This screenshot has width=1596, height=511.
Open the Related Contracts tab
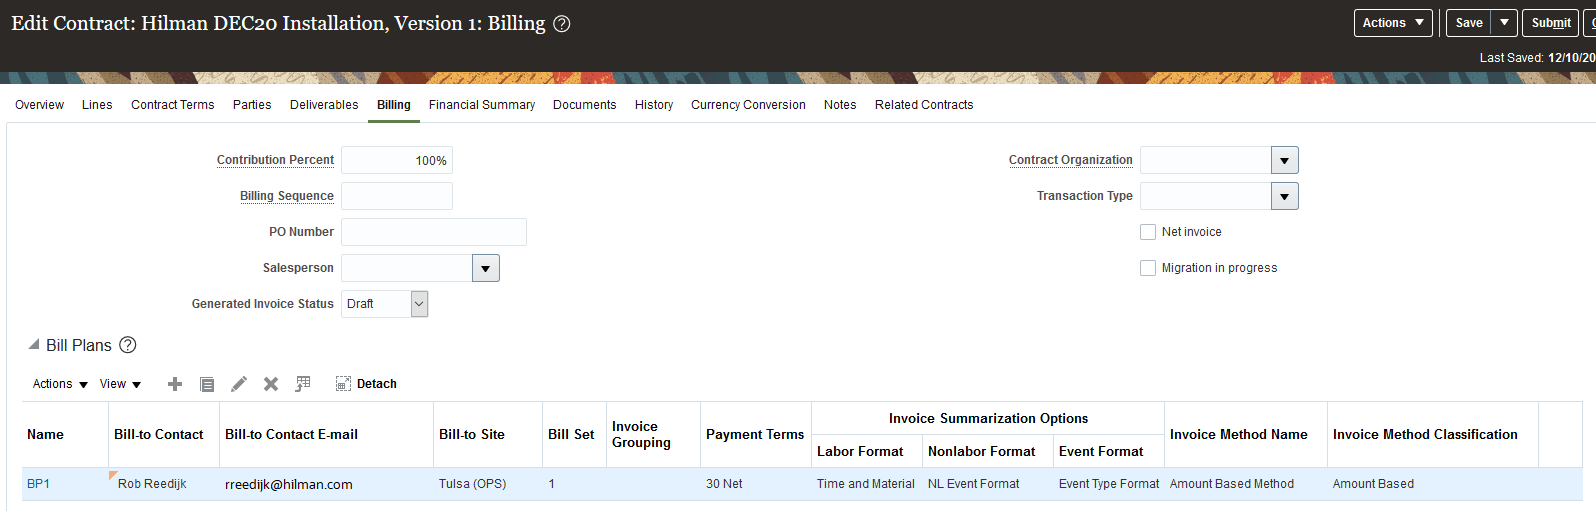pyautogui.click(x=924, y=105)
